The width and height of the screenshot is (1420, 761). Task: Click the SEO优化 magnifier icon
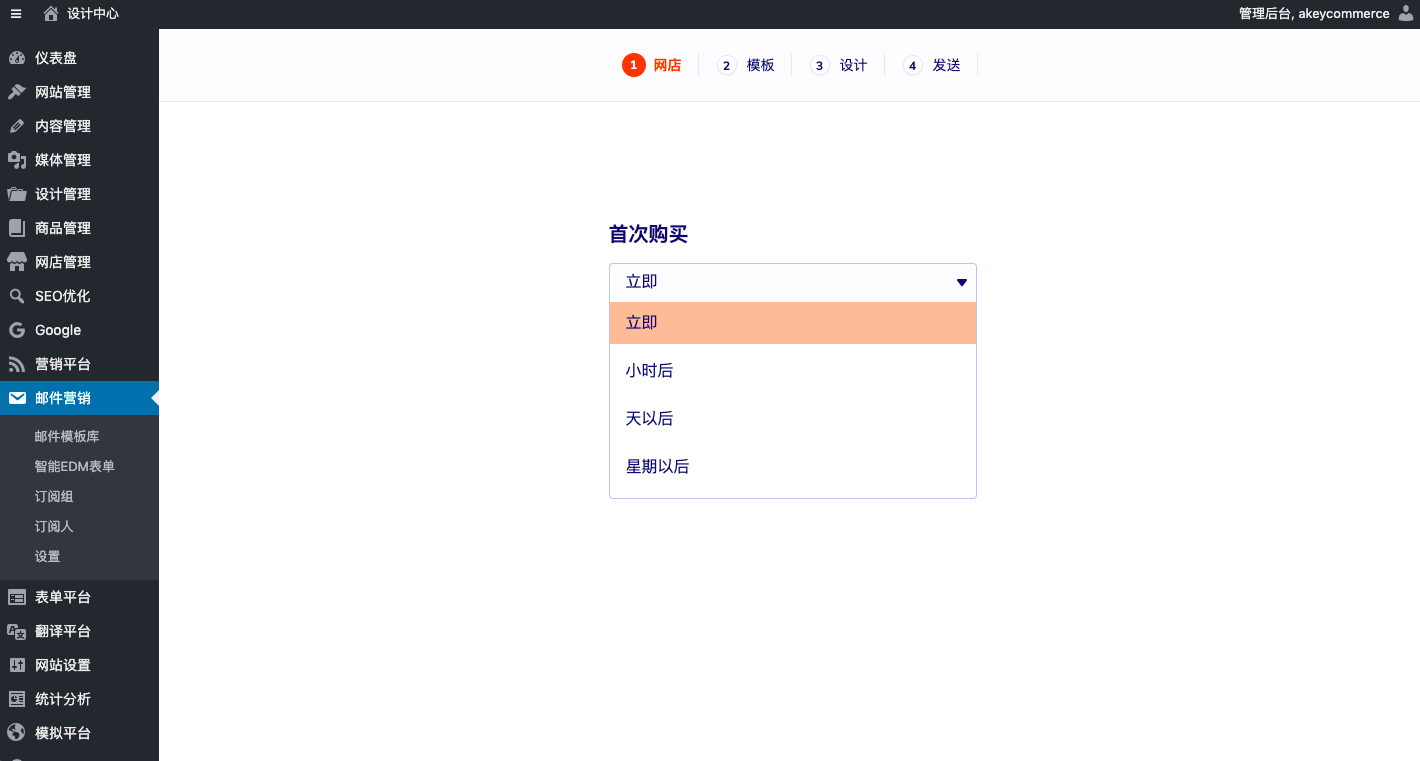[x=17, y=296]
